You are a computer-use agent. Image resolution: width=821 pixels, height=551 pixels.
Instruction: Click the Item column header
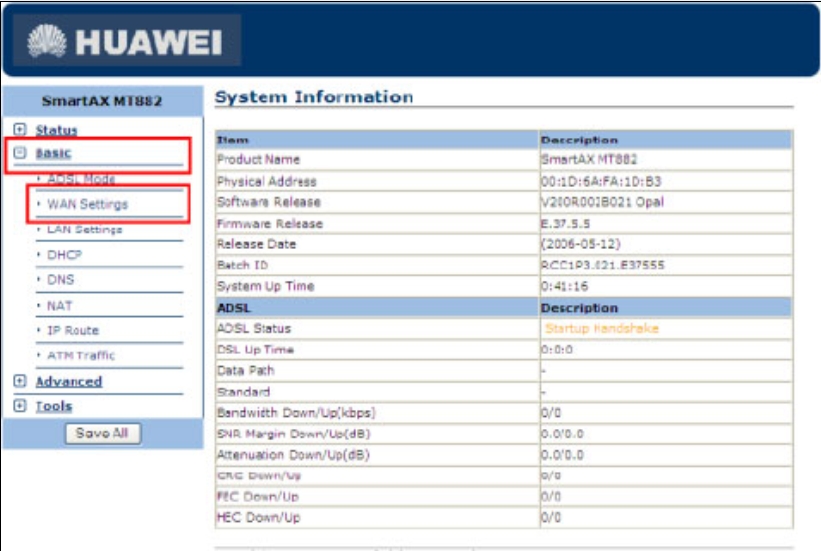coord(378,140)
